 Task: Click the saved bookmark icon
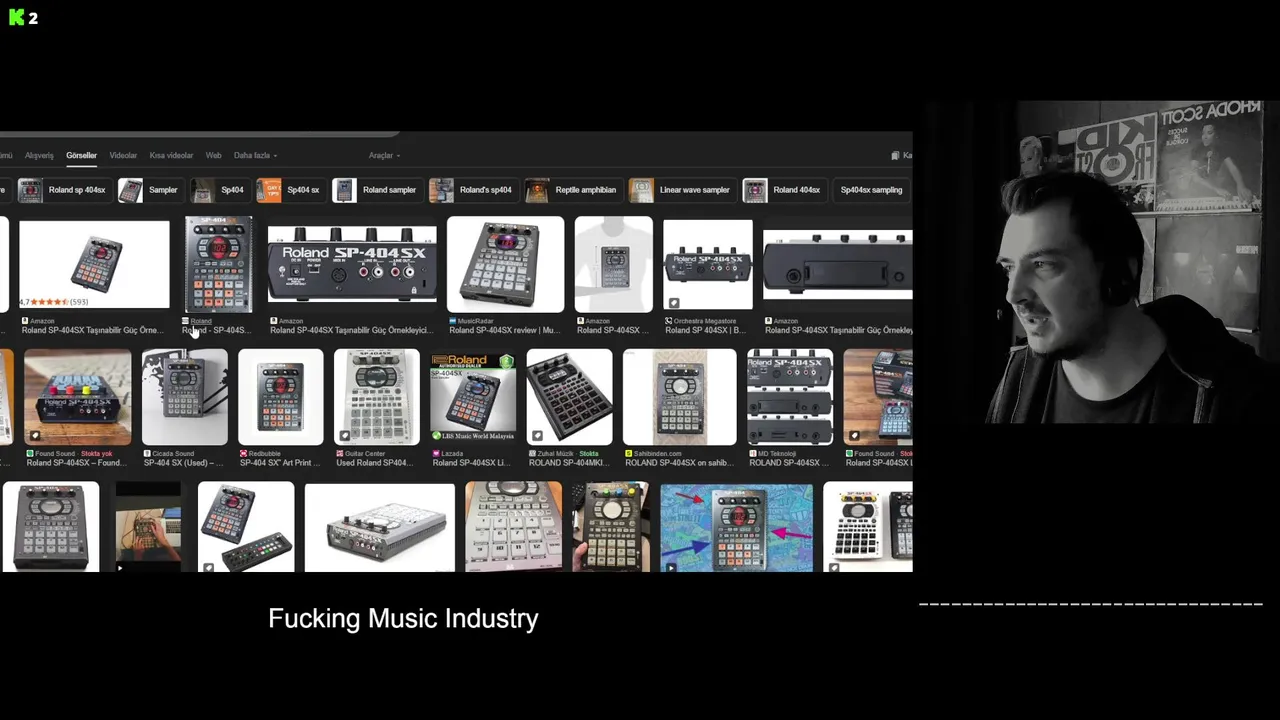895,155
